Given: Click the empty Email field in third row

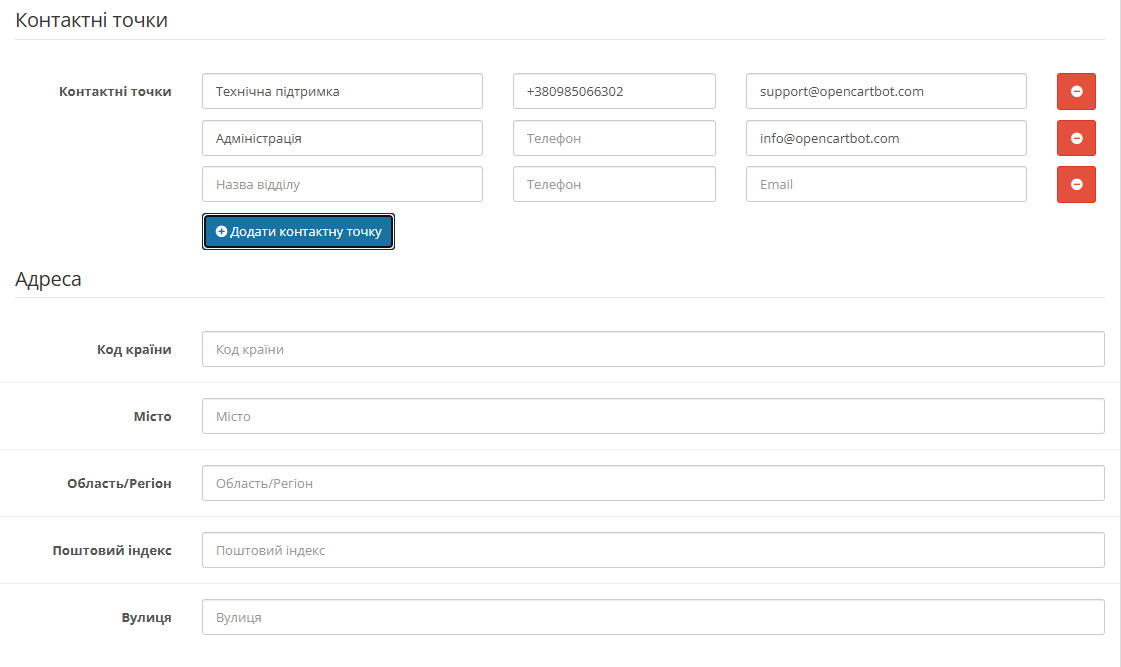Looking at the screenshot, I should (886, 184).
